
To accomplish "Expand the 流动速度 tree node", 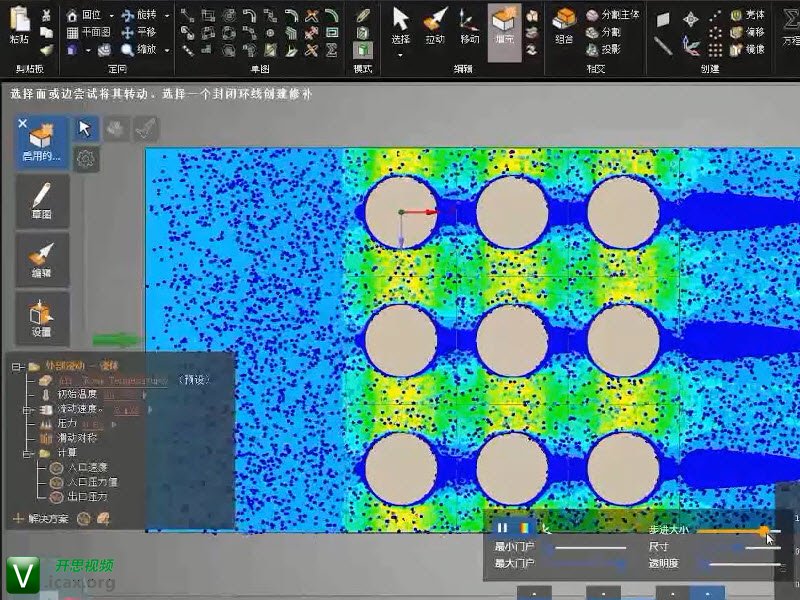I will (28, 409).
